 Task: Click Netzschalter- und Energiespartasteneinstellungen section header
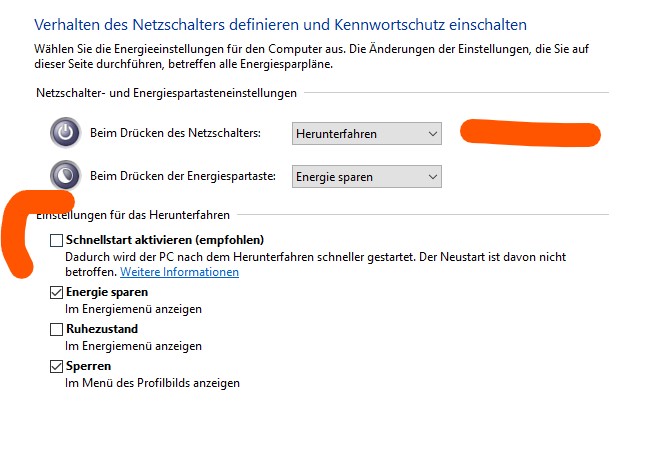pos(167,93)
